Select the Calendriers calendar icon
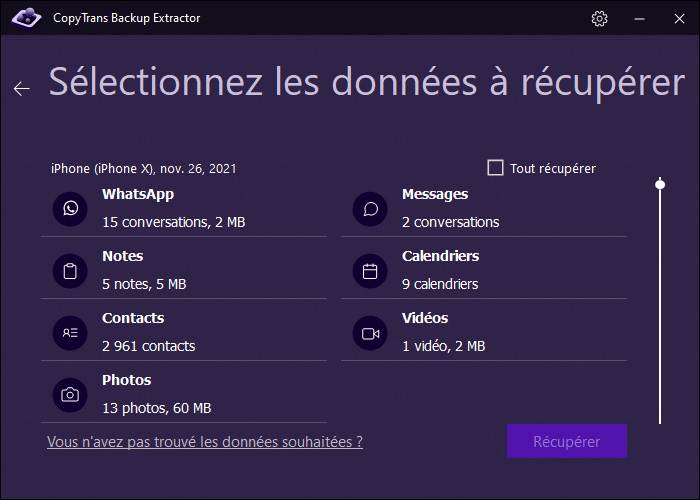700x500 pixels. (370, 271)
